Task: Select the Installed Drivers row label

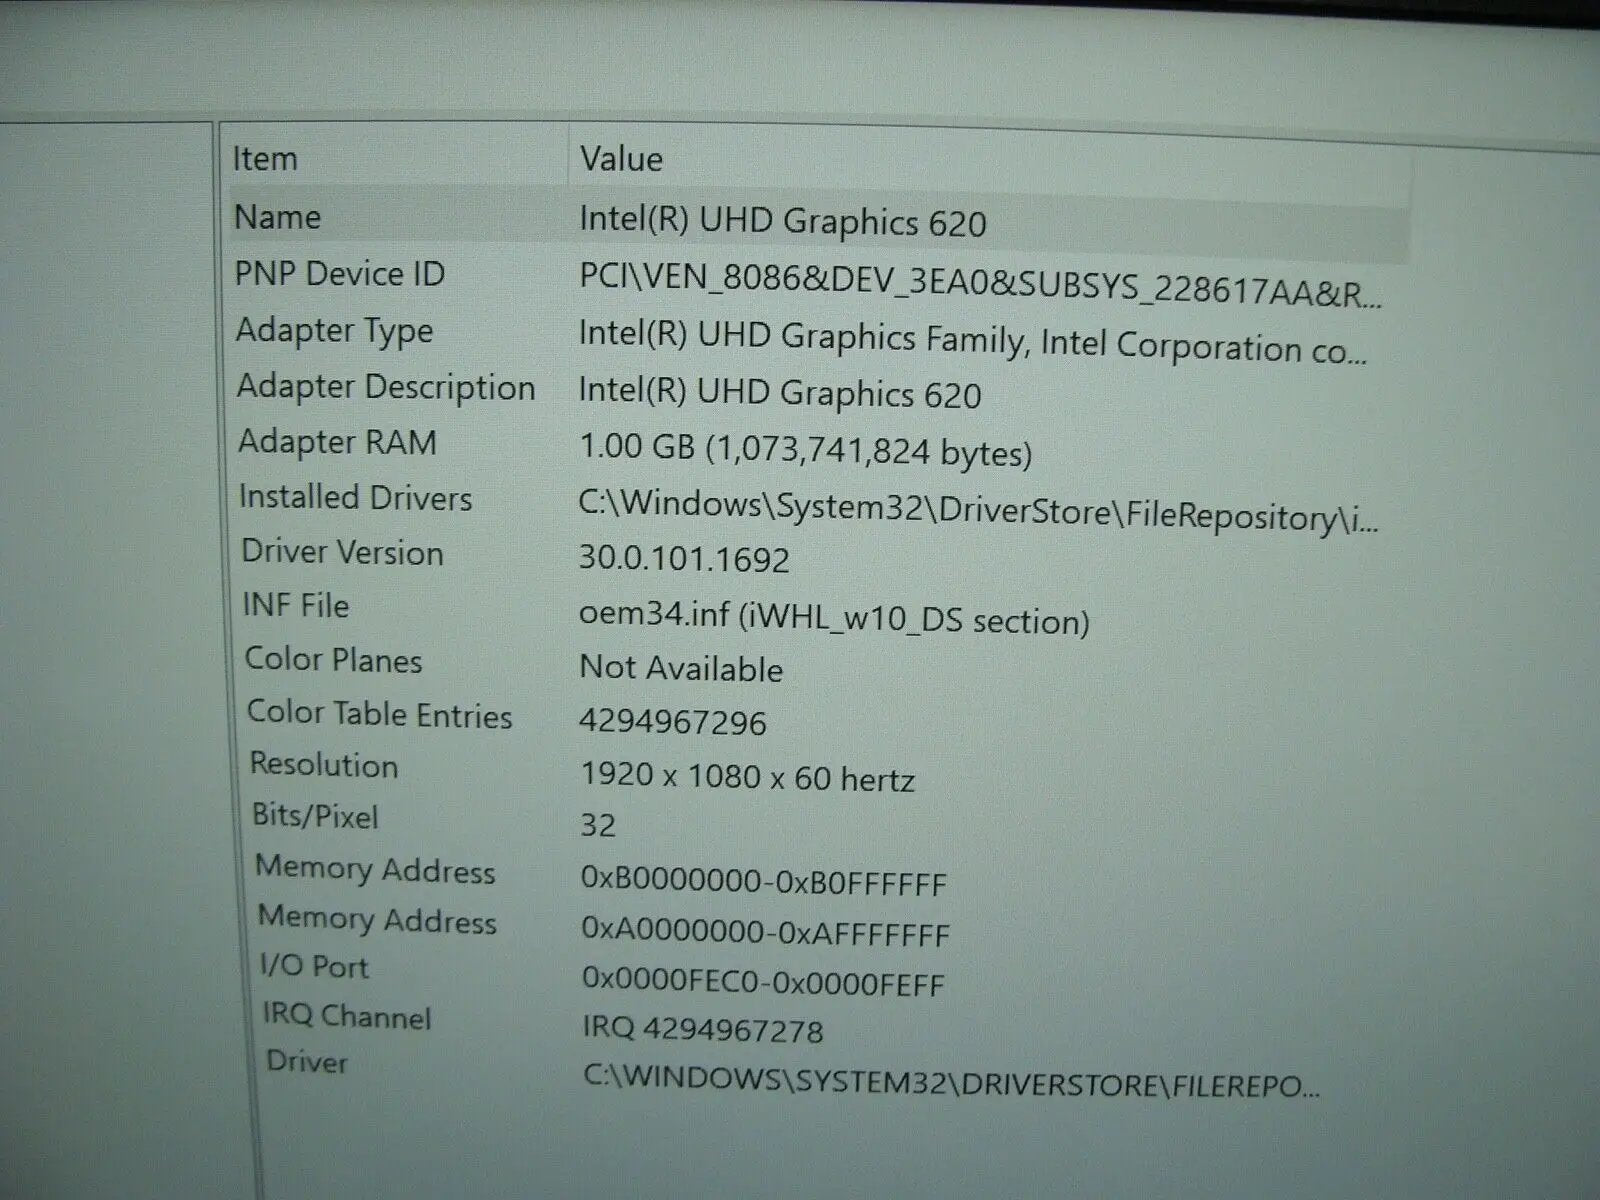Action: click(x=355, y=497)
